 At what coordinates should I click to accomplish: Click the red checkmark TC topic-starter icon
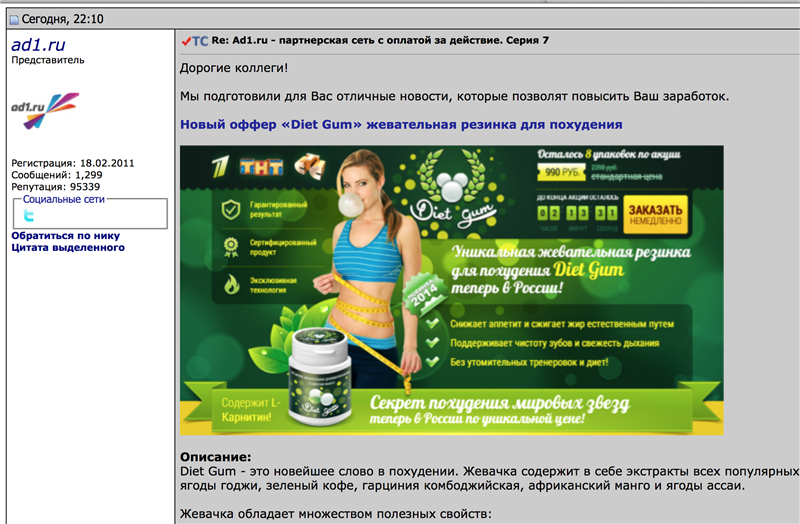pos(194,41)
